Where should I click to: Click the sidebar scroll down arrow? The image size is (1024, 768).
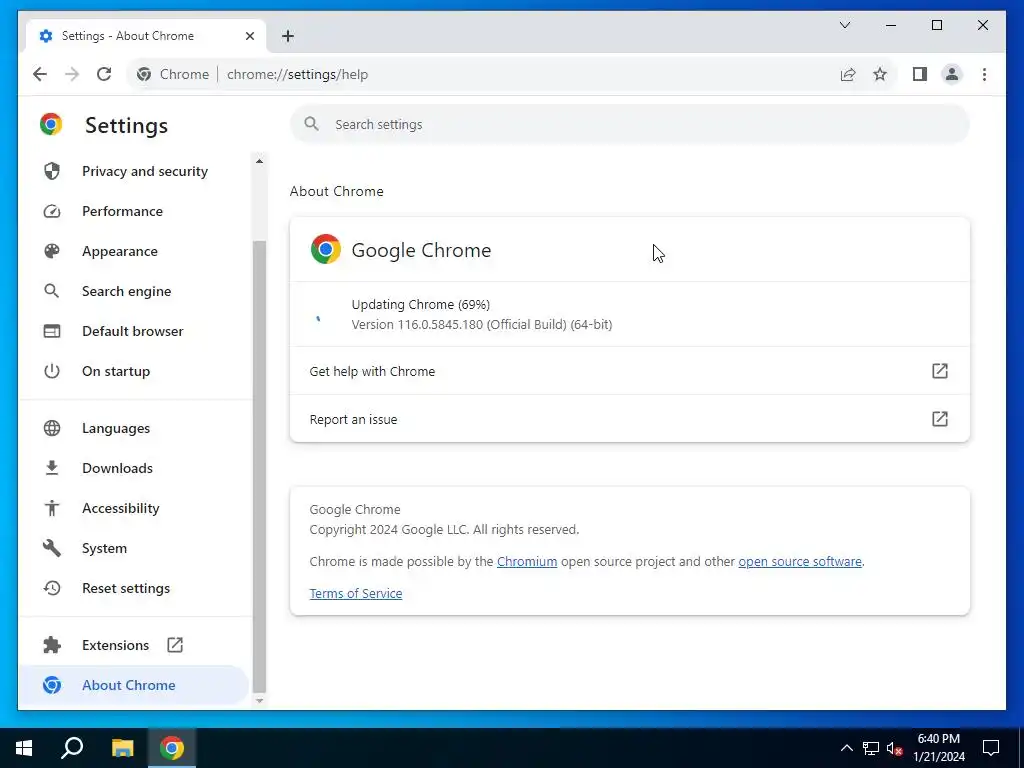pyautogui.click(x=259, y=700)
